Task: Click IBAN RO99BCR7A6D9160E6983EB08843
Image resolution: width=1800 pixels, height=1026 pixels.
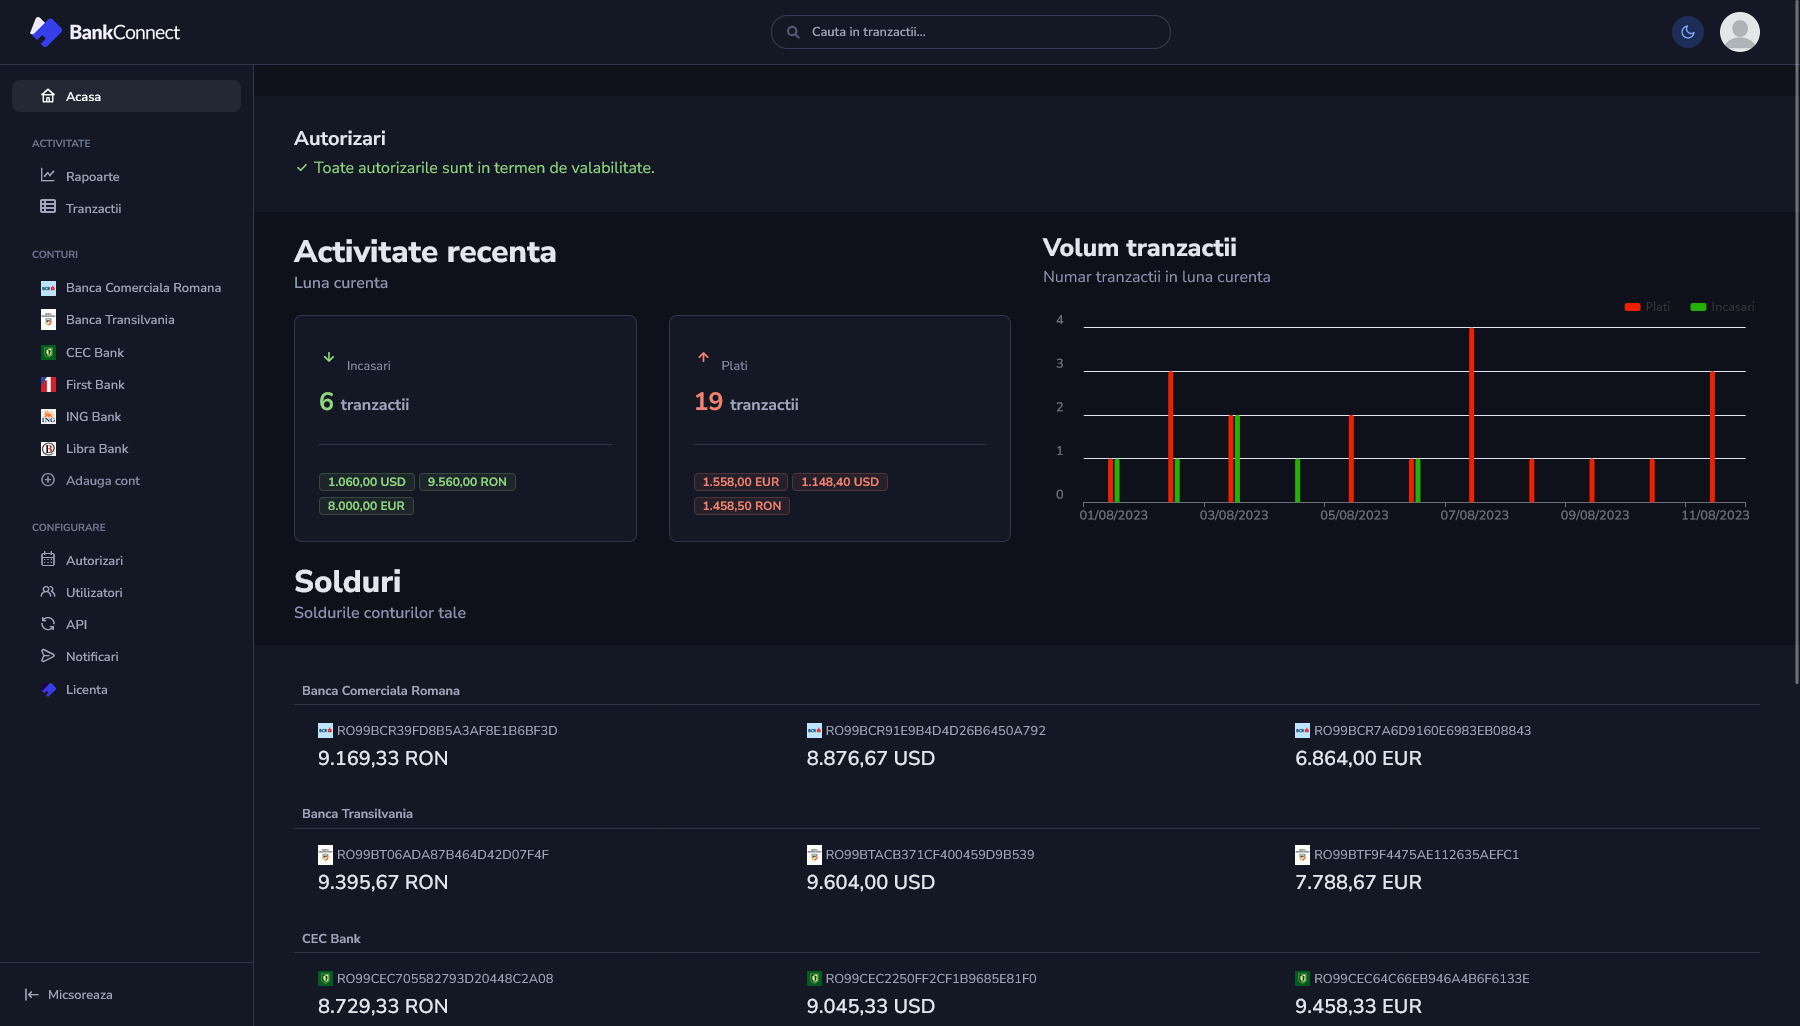Action: pos(1422,731)
